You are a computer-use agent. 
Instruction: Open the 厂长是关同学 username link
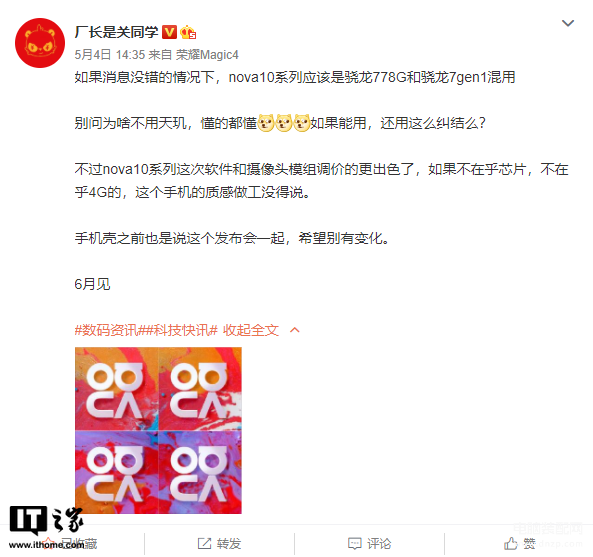click(116, 32)
